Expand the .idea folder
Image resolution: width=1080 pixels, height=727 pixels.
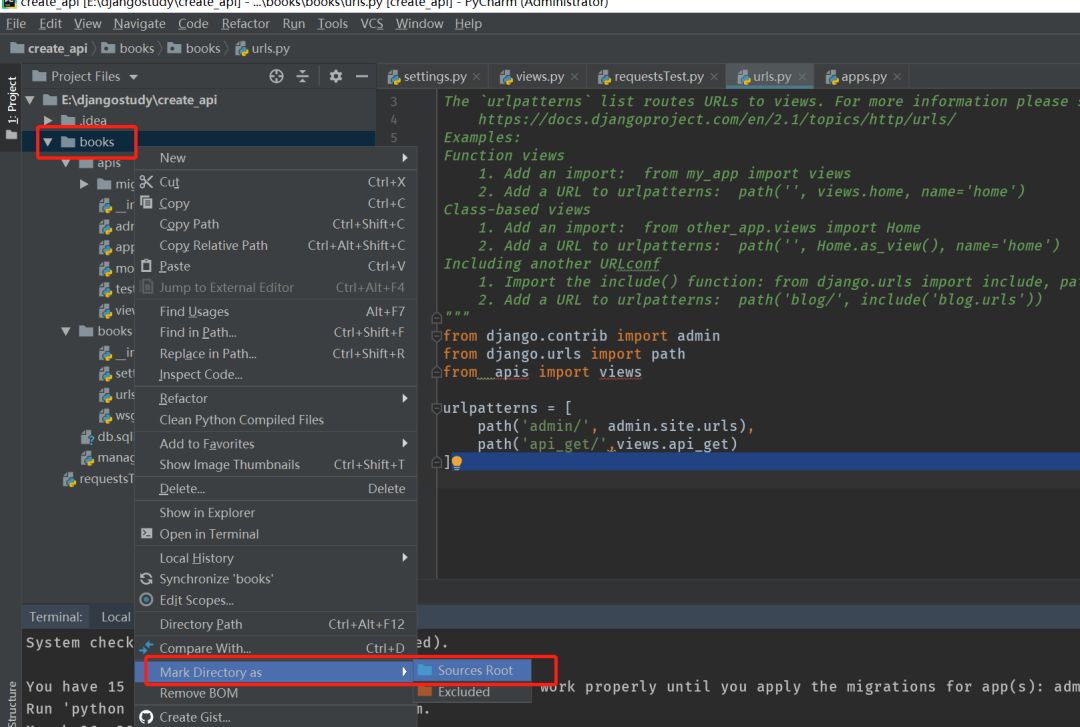coord(48,121)
